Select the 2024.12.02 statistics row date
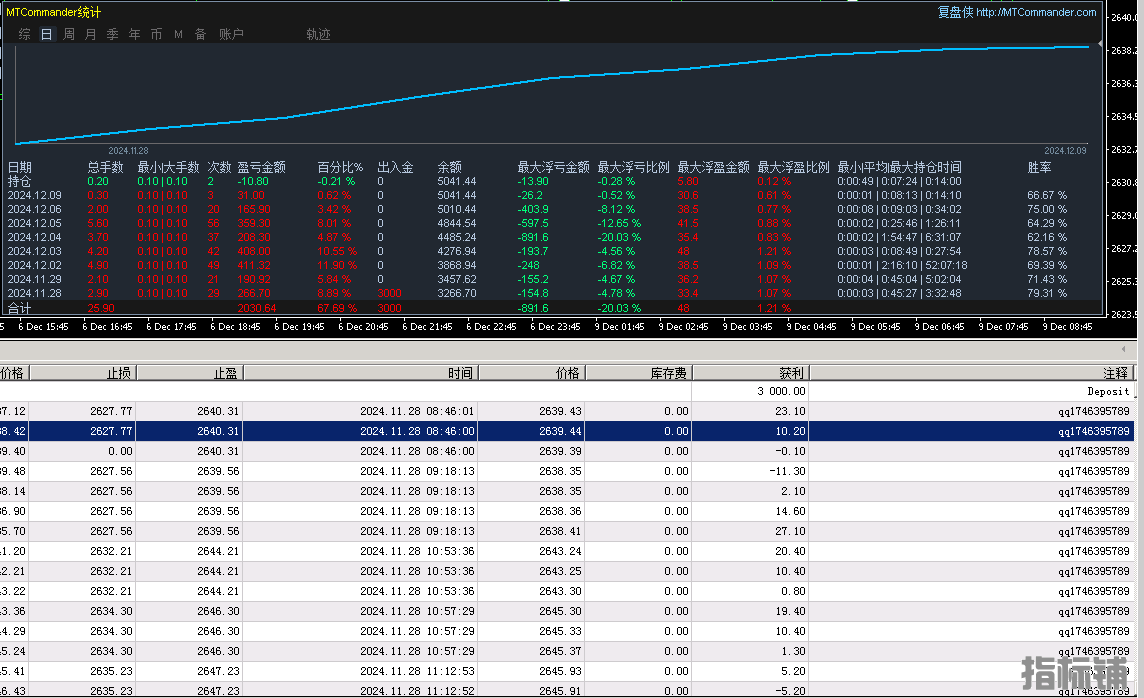Image resolution: width=1144 pixels, height=698 pixels. 34,265
